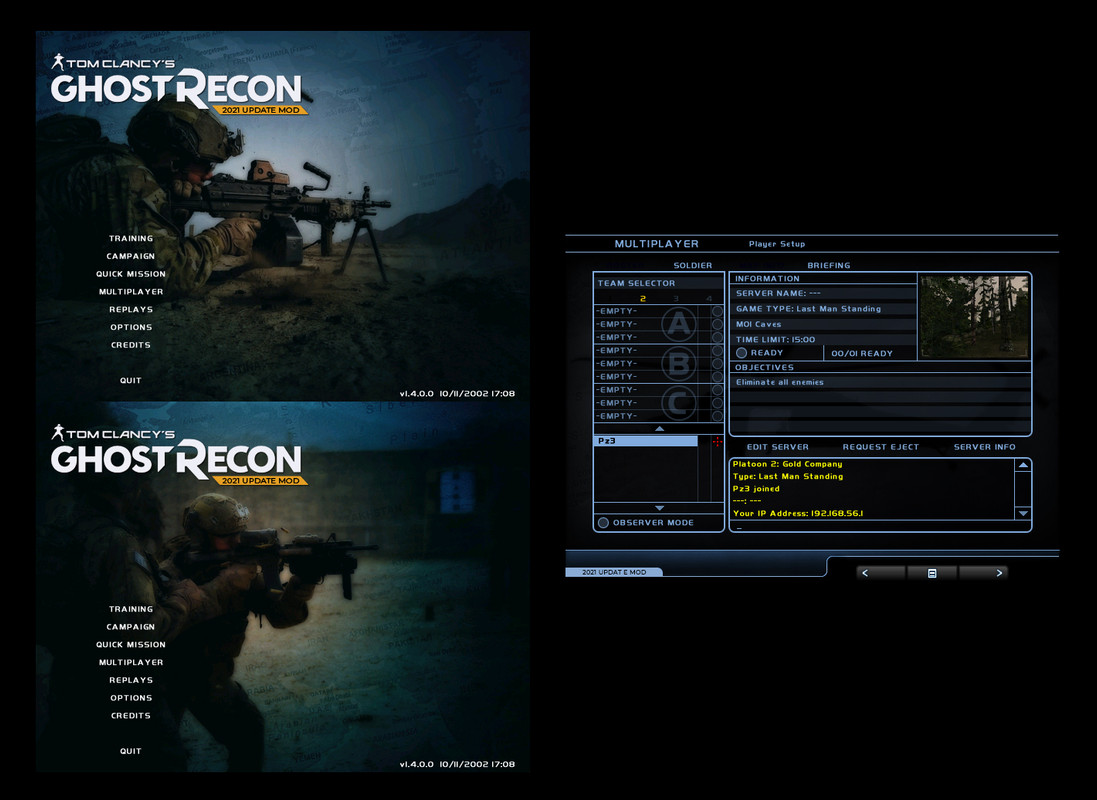Image resolution: width=1097 pixels, height=800 pixels.
Task: Click the chat log scroll-down arrow
Action: pyautogui.click(x=1023, y=513)
